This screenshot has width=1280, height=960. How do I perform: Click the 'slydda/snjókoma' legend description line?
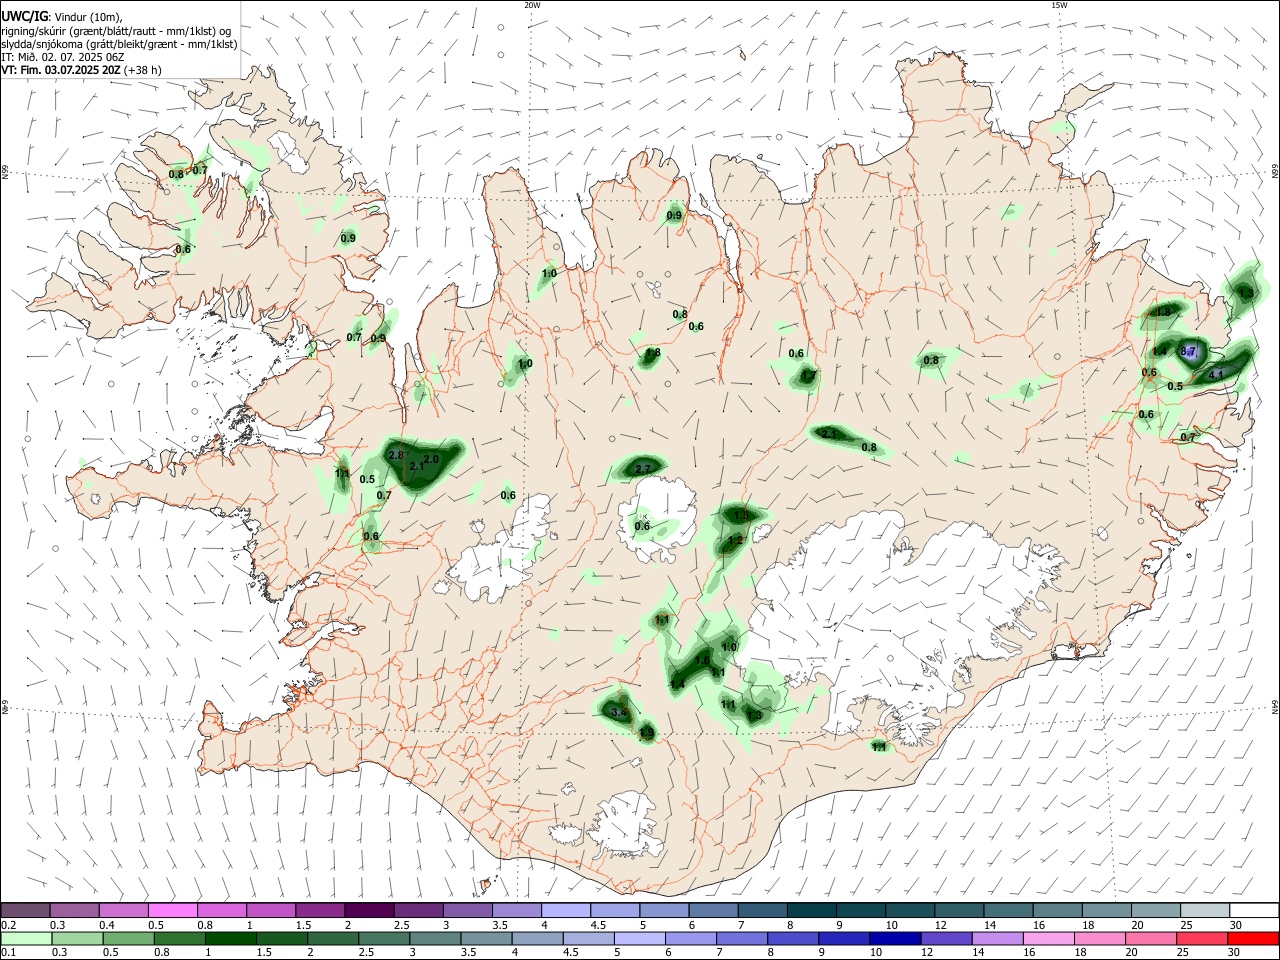119,44
